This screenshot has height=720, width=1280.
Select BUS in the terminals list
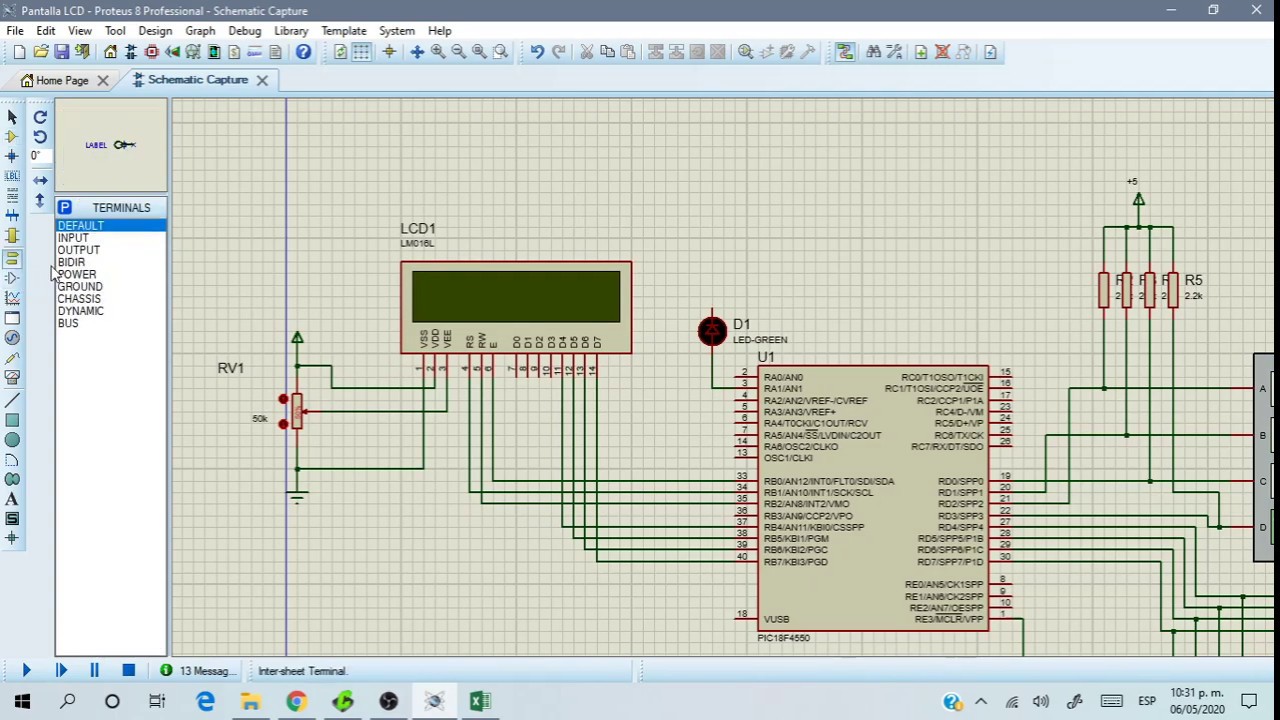coord(111,323)
